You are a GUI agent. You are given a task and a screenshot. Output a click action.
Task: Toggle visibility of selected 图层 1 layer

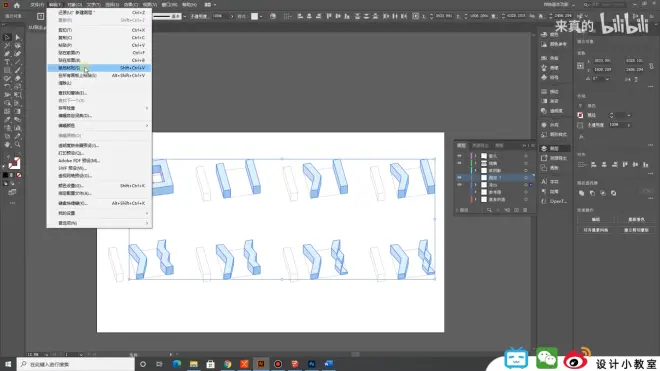[x=459, y=178]
